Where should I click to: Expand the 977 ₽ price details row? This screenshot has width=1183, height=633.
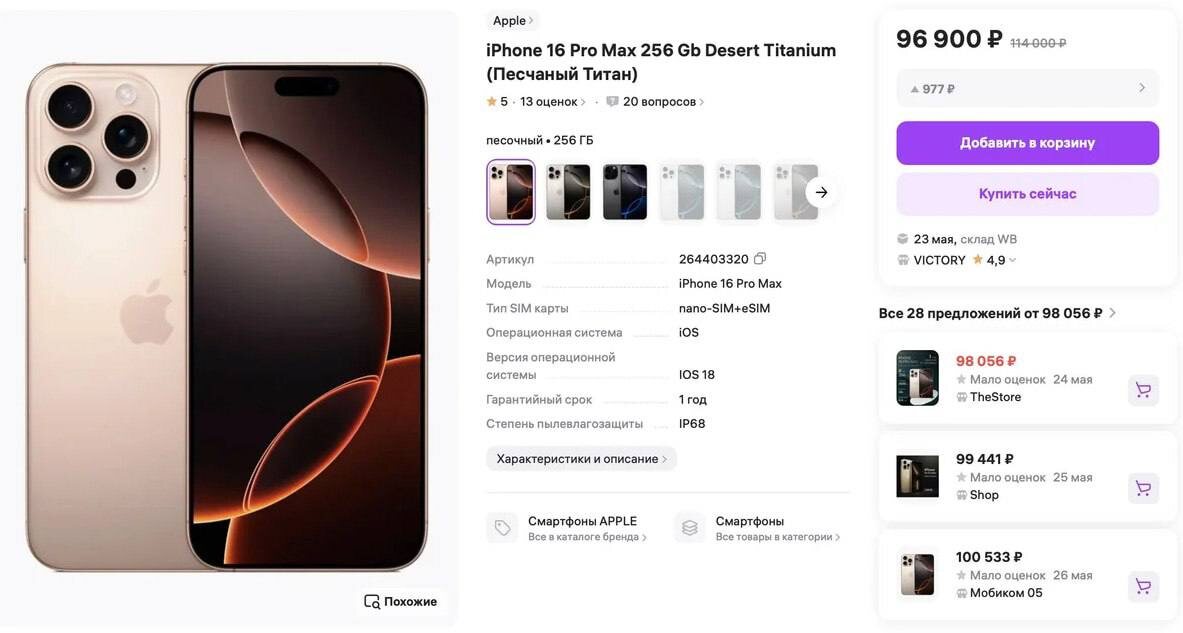tap(1028, 88)
